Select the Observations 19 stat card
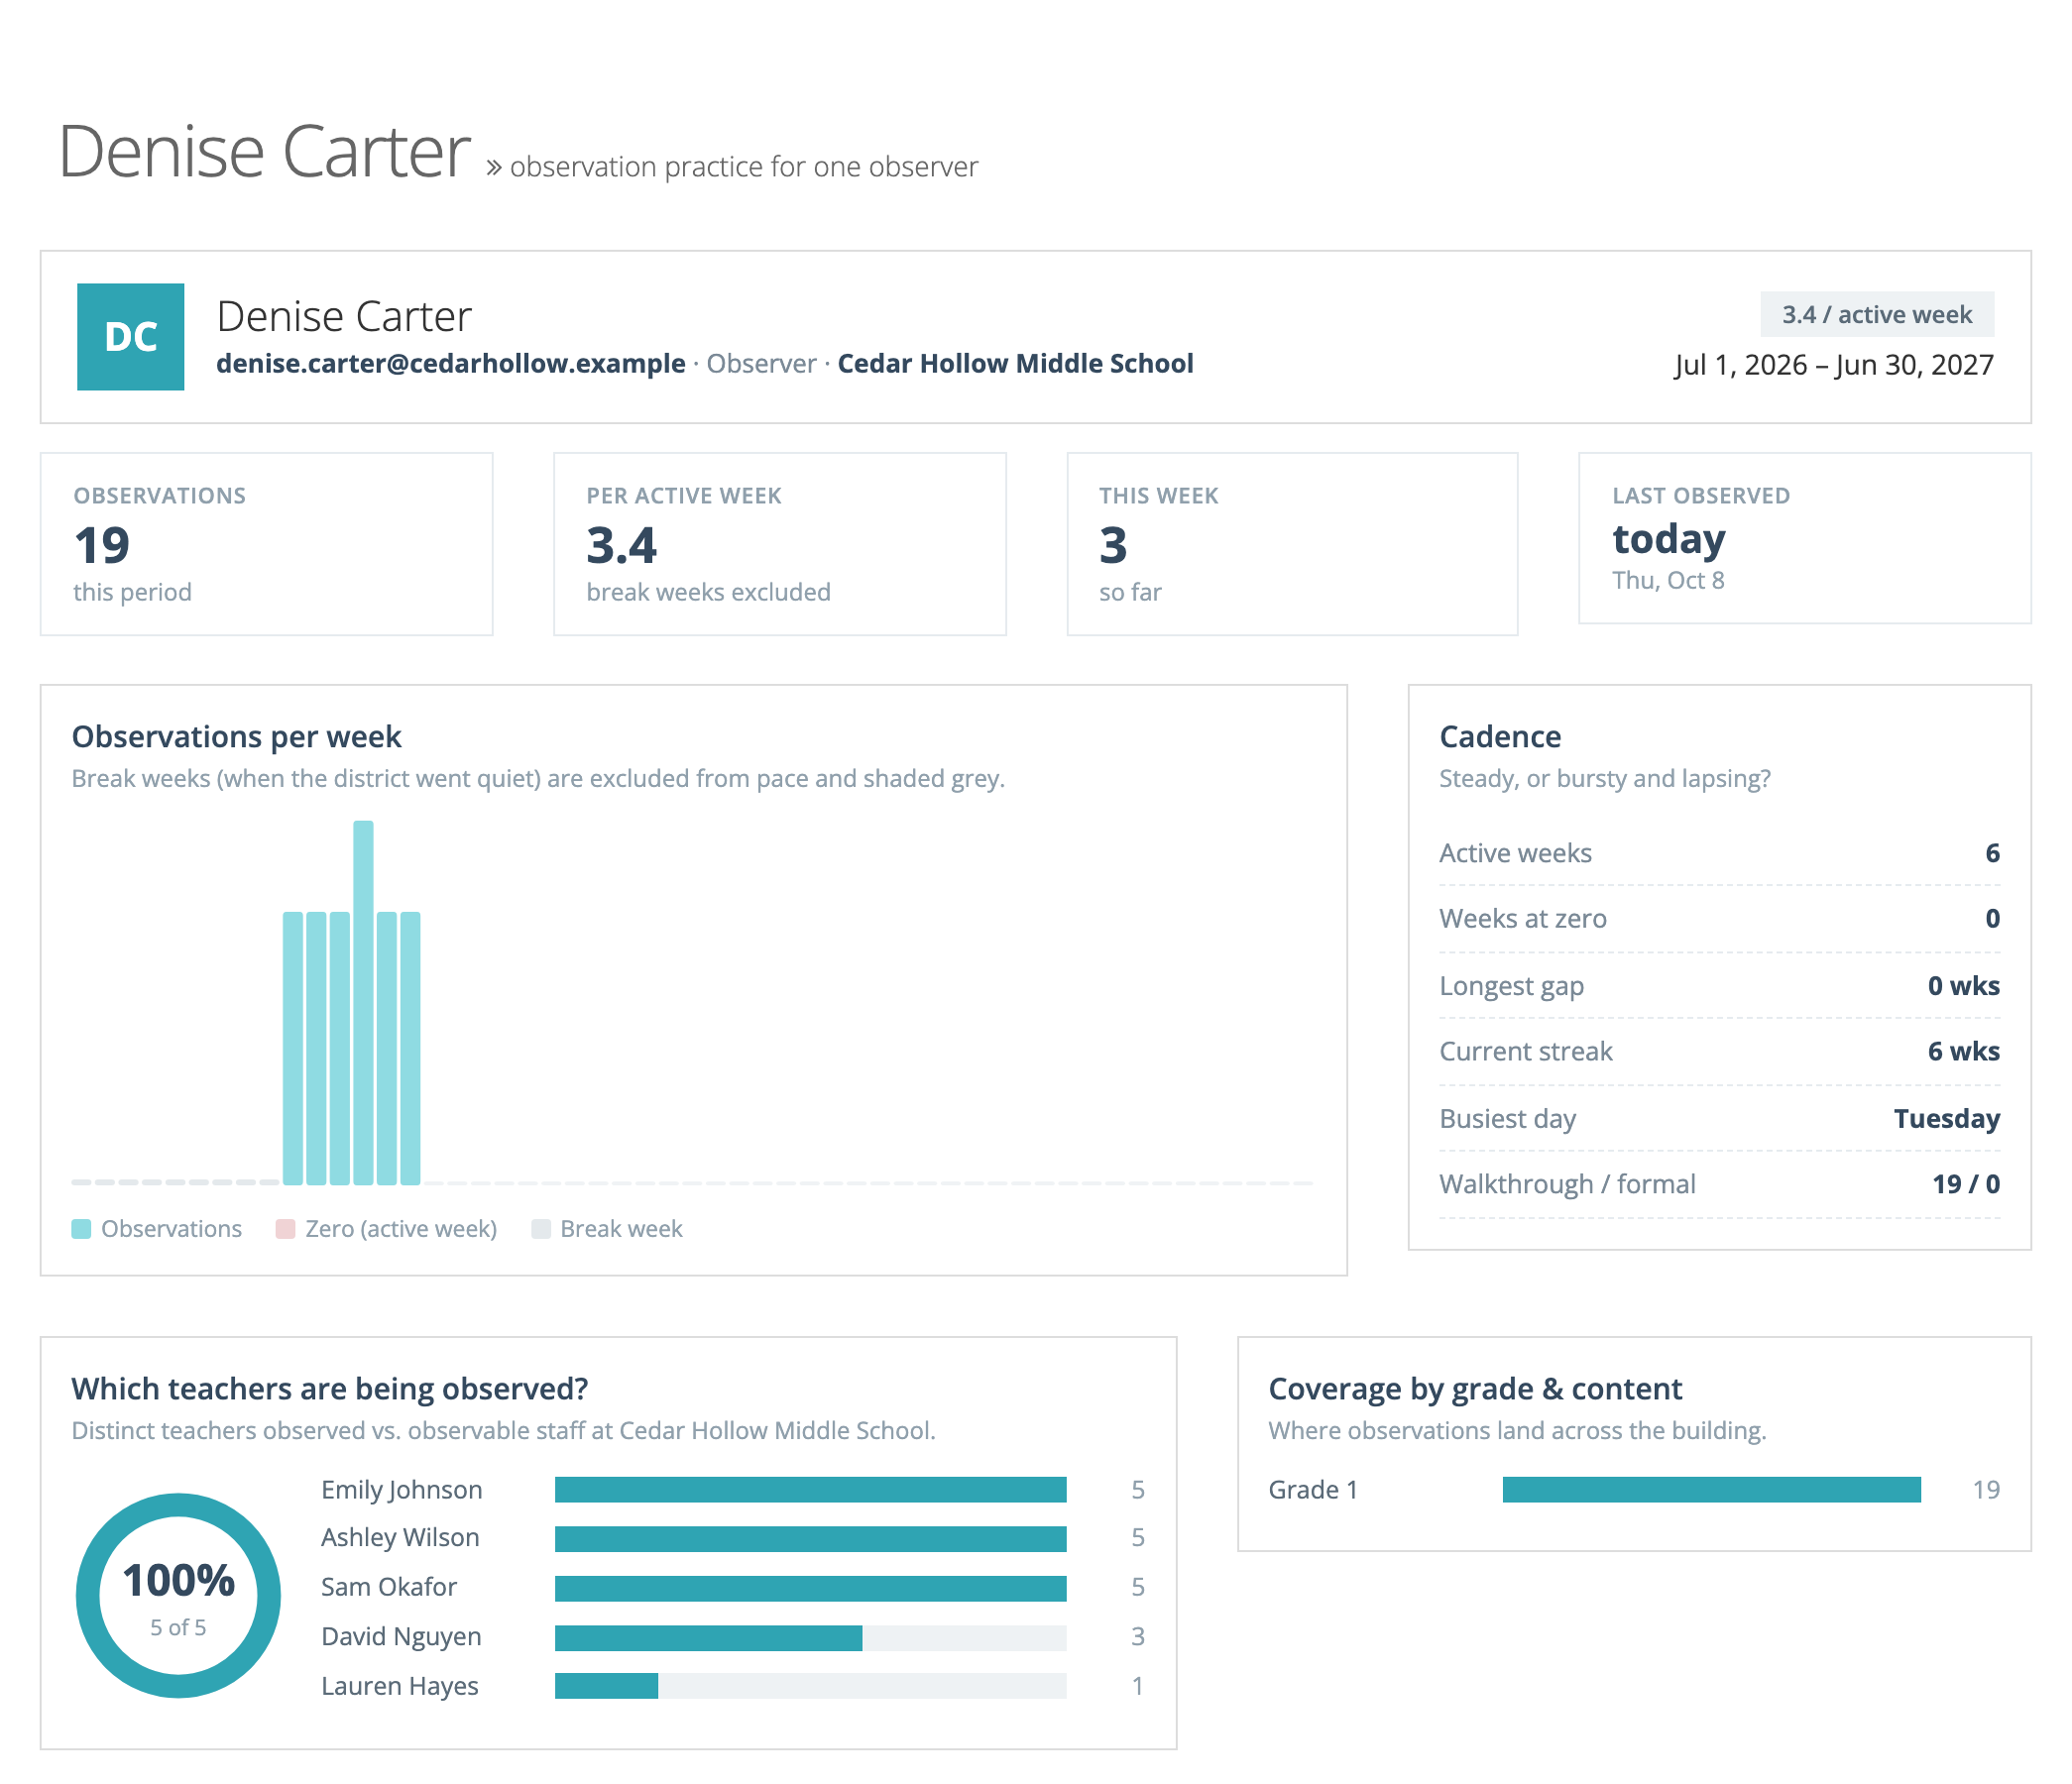Image resolution: width=2072 pixels, height=1784 pixels. tap(267, 544)
